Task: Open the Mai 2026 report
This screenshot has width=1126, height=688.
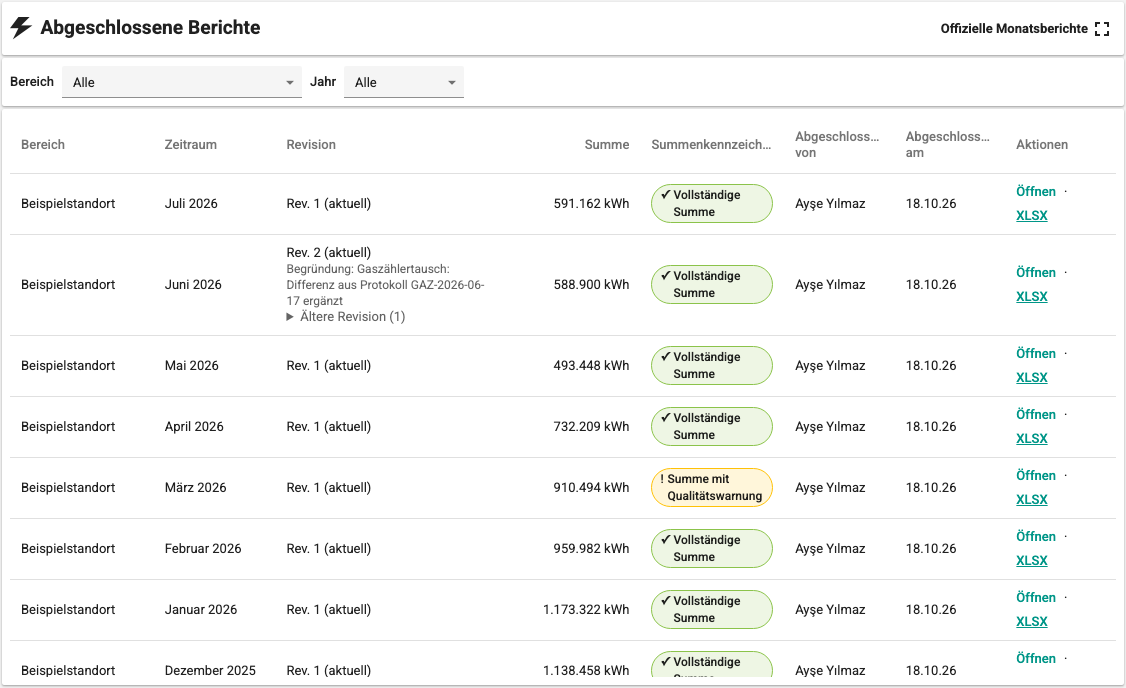Action: (x=1036, y=354)
